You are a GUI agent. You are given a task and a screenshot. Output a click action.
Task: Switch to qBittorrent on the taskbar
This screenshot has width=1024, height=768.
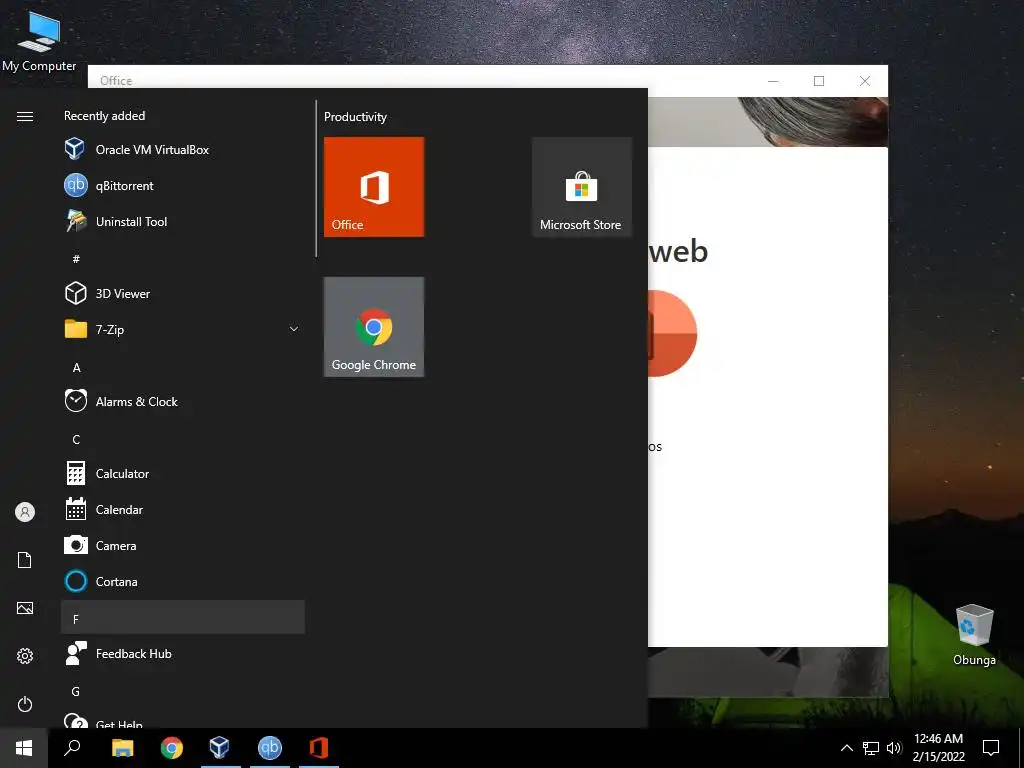(x=270, y=748)
